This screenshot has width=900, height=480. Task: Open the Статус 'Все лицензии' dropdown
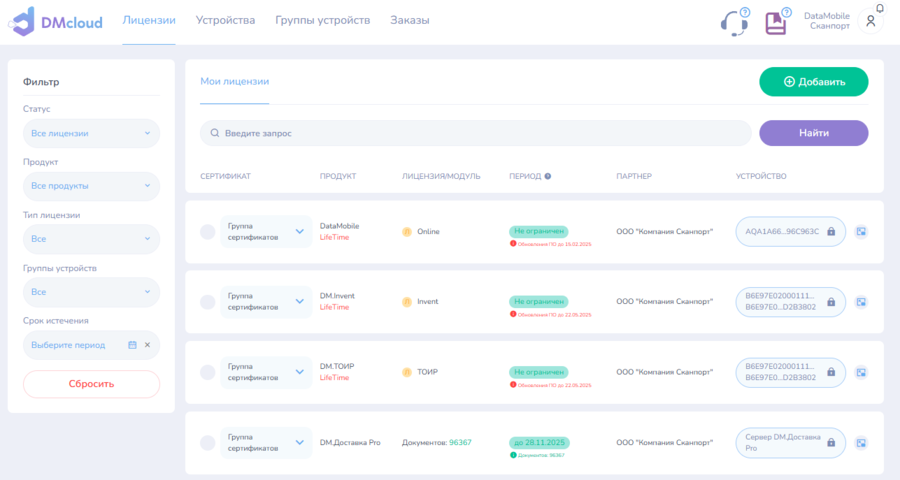(91, 133)
